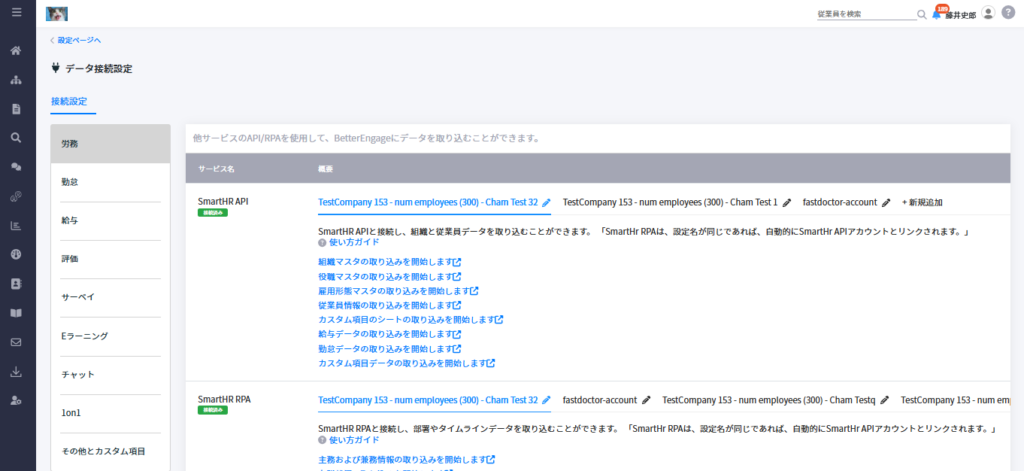Focus the 従業員を検索 search field

(866, 14)
